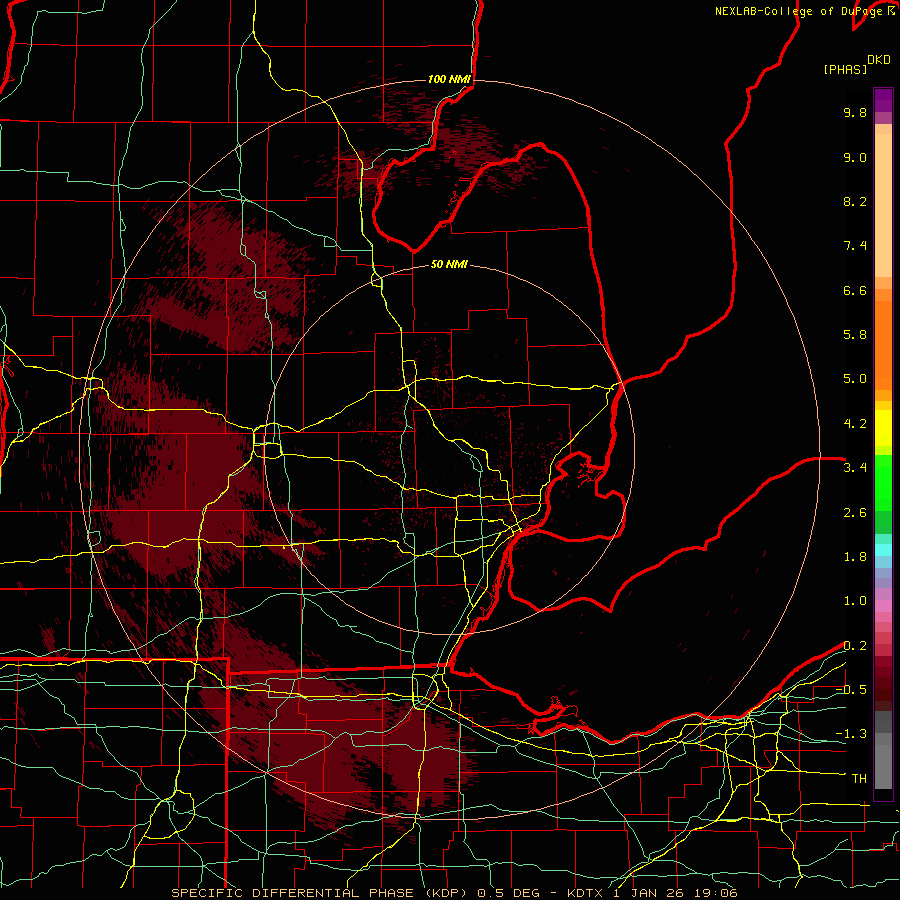Viewport: 900px width, 900px height.
Task: Click the pink color bar segment
Action: point(883,606)
